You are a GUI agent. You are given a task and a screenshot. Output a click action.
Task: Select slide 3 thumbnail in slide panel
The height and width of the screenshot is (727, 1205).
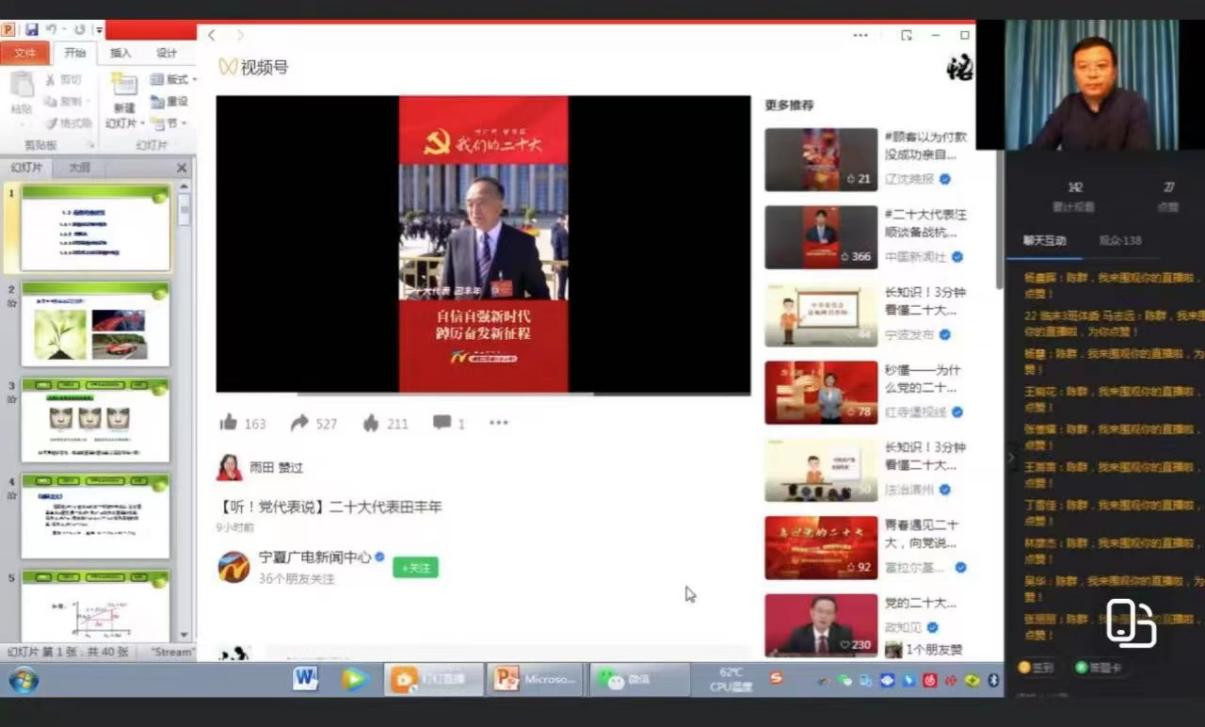point(95,420)
